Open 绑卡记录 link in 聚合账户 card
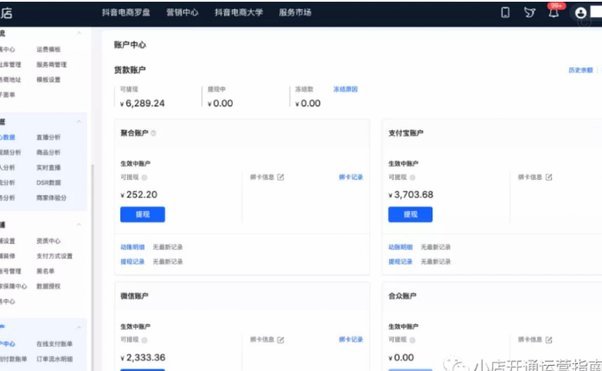This screenshot has width=602, height=371. (351, 177)
